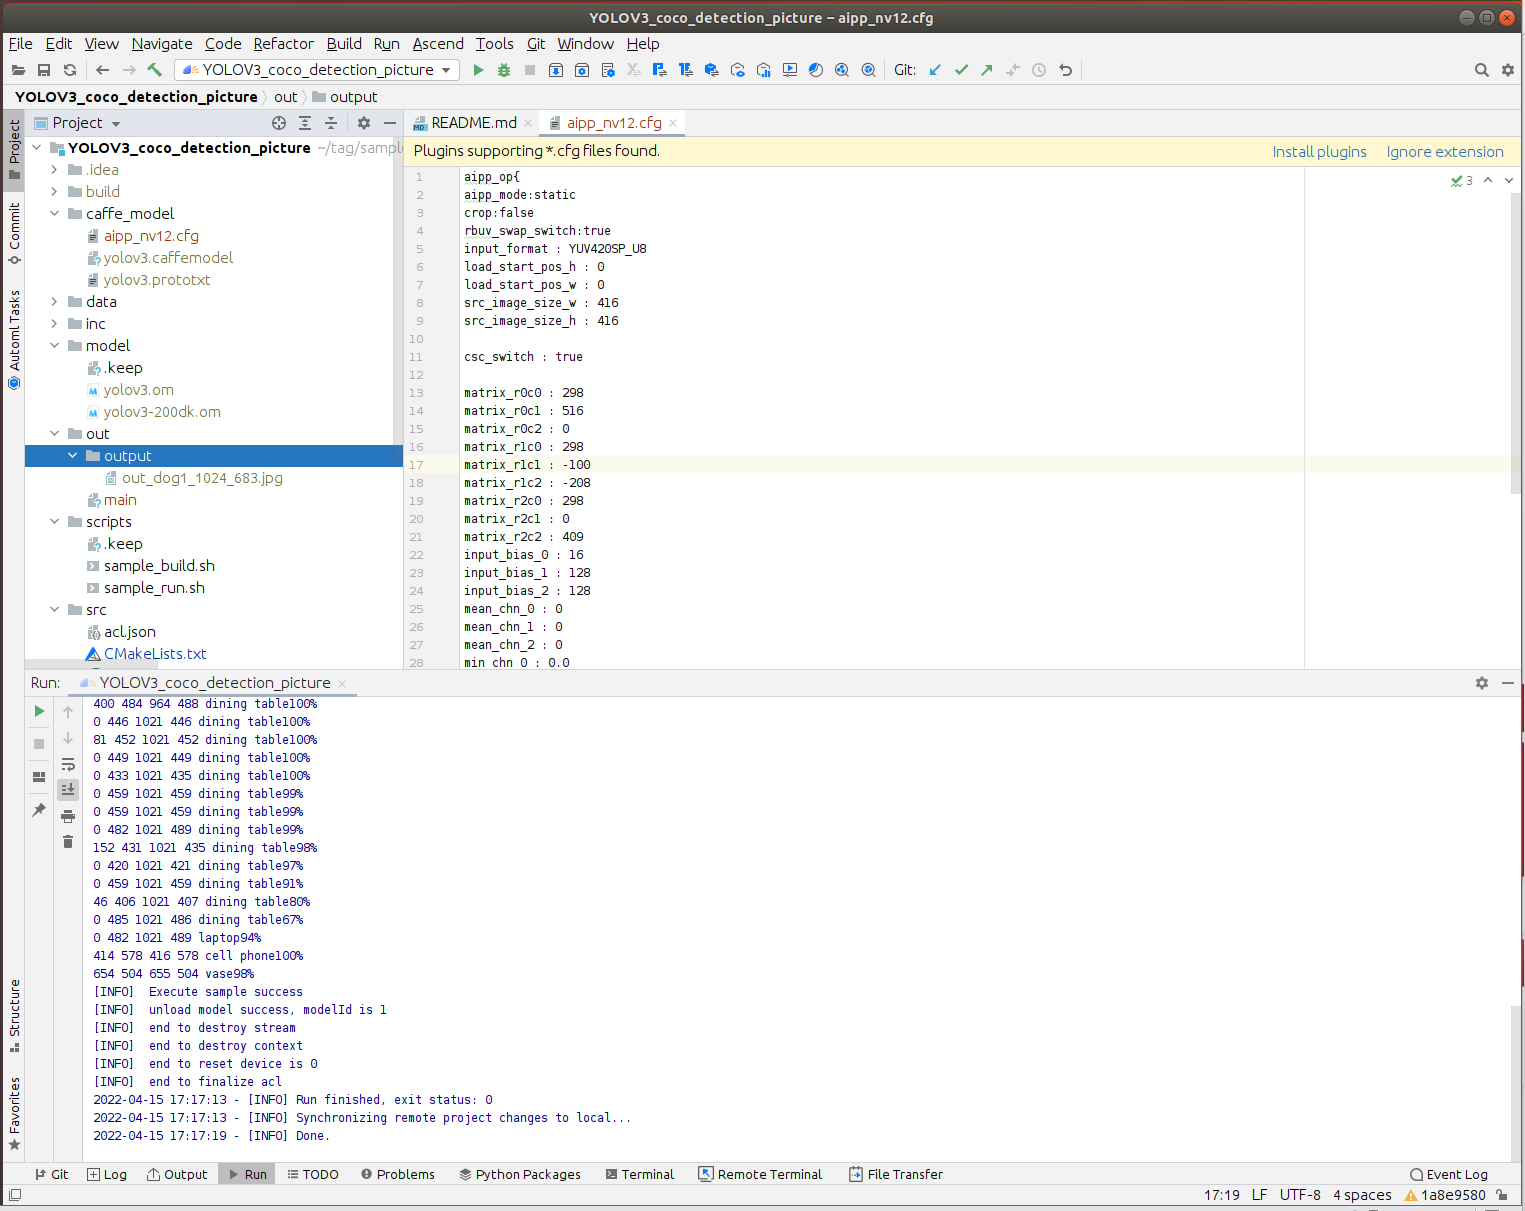Click the Git push arrow icon
Screen dimensions: 1525x1211
click(x=987, y=70)
